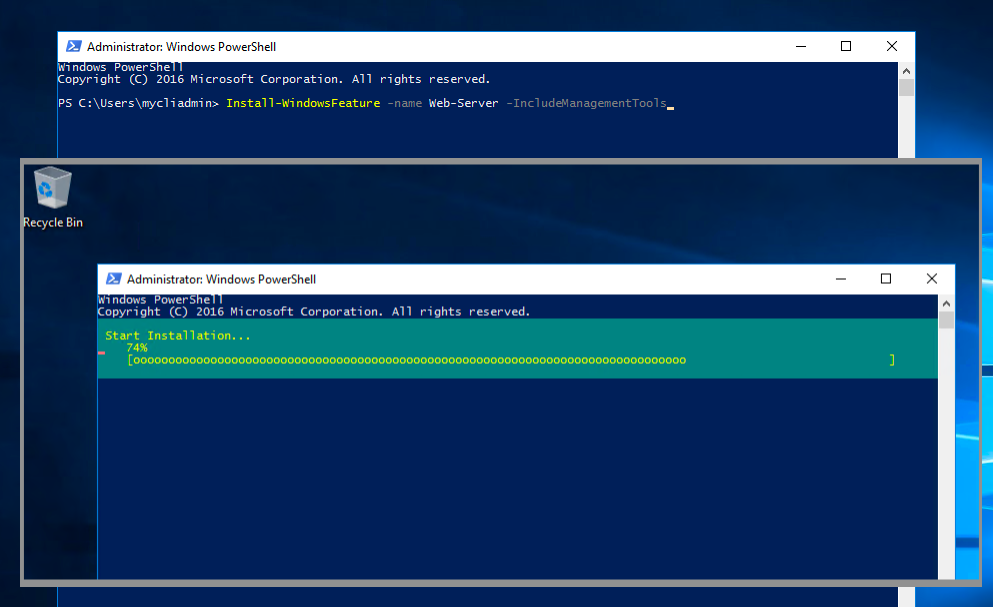The image size is (993, 607).
Task: Click the copyright line in the front PowerShell window
Action: (x=314, y=312)
